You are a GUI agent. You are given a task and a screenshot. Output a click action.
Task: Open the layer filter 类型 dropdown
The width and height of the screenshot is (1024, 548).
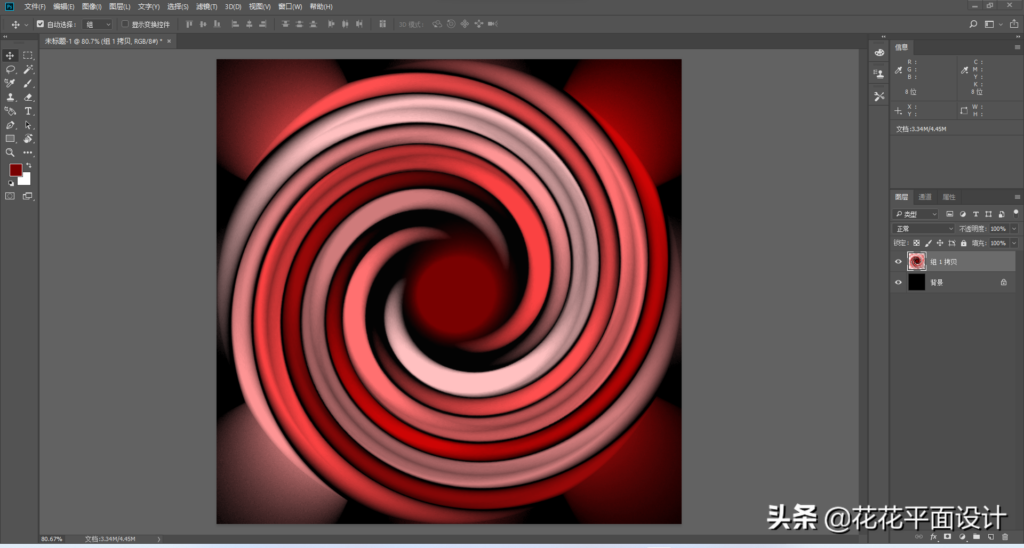click(916, 214)
